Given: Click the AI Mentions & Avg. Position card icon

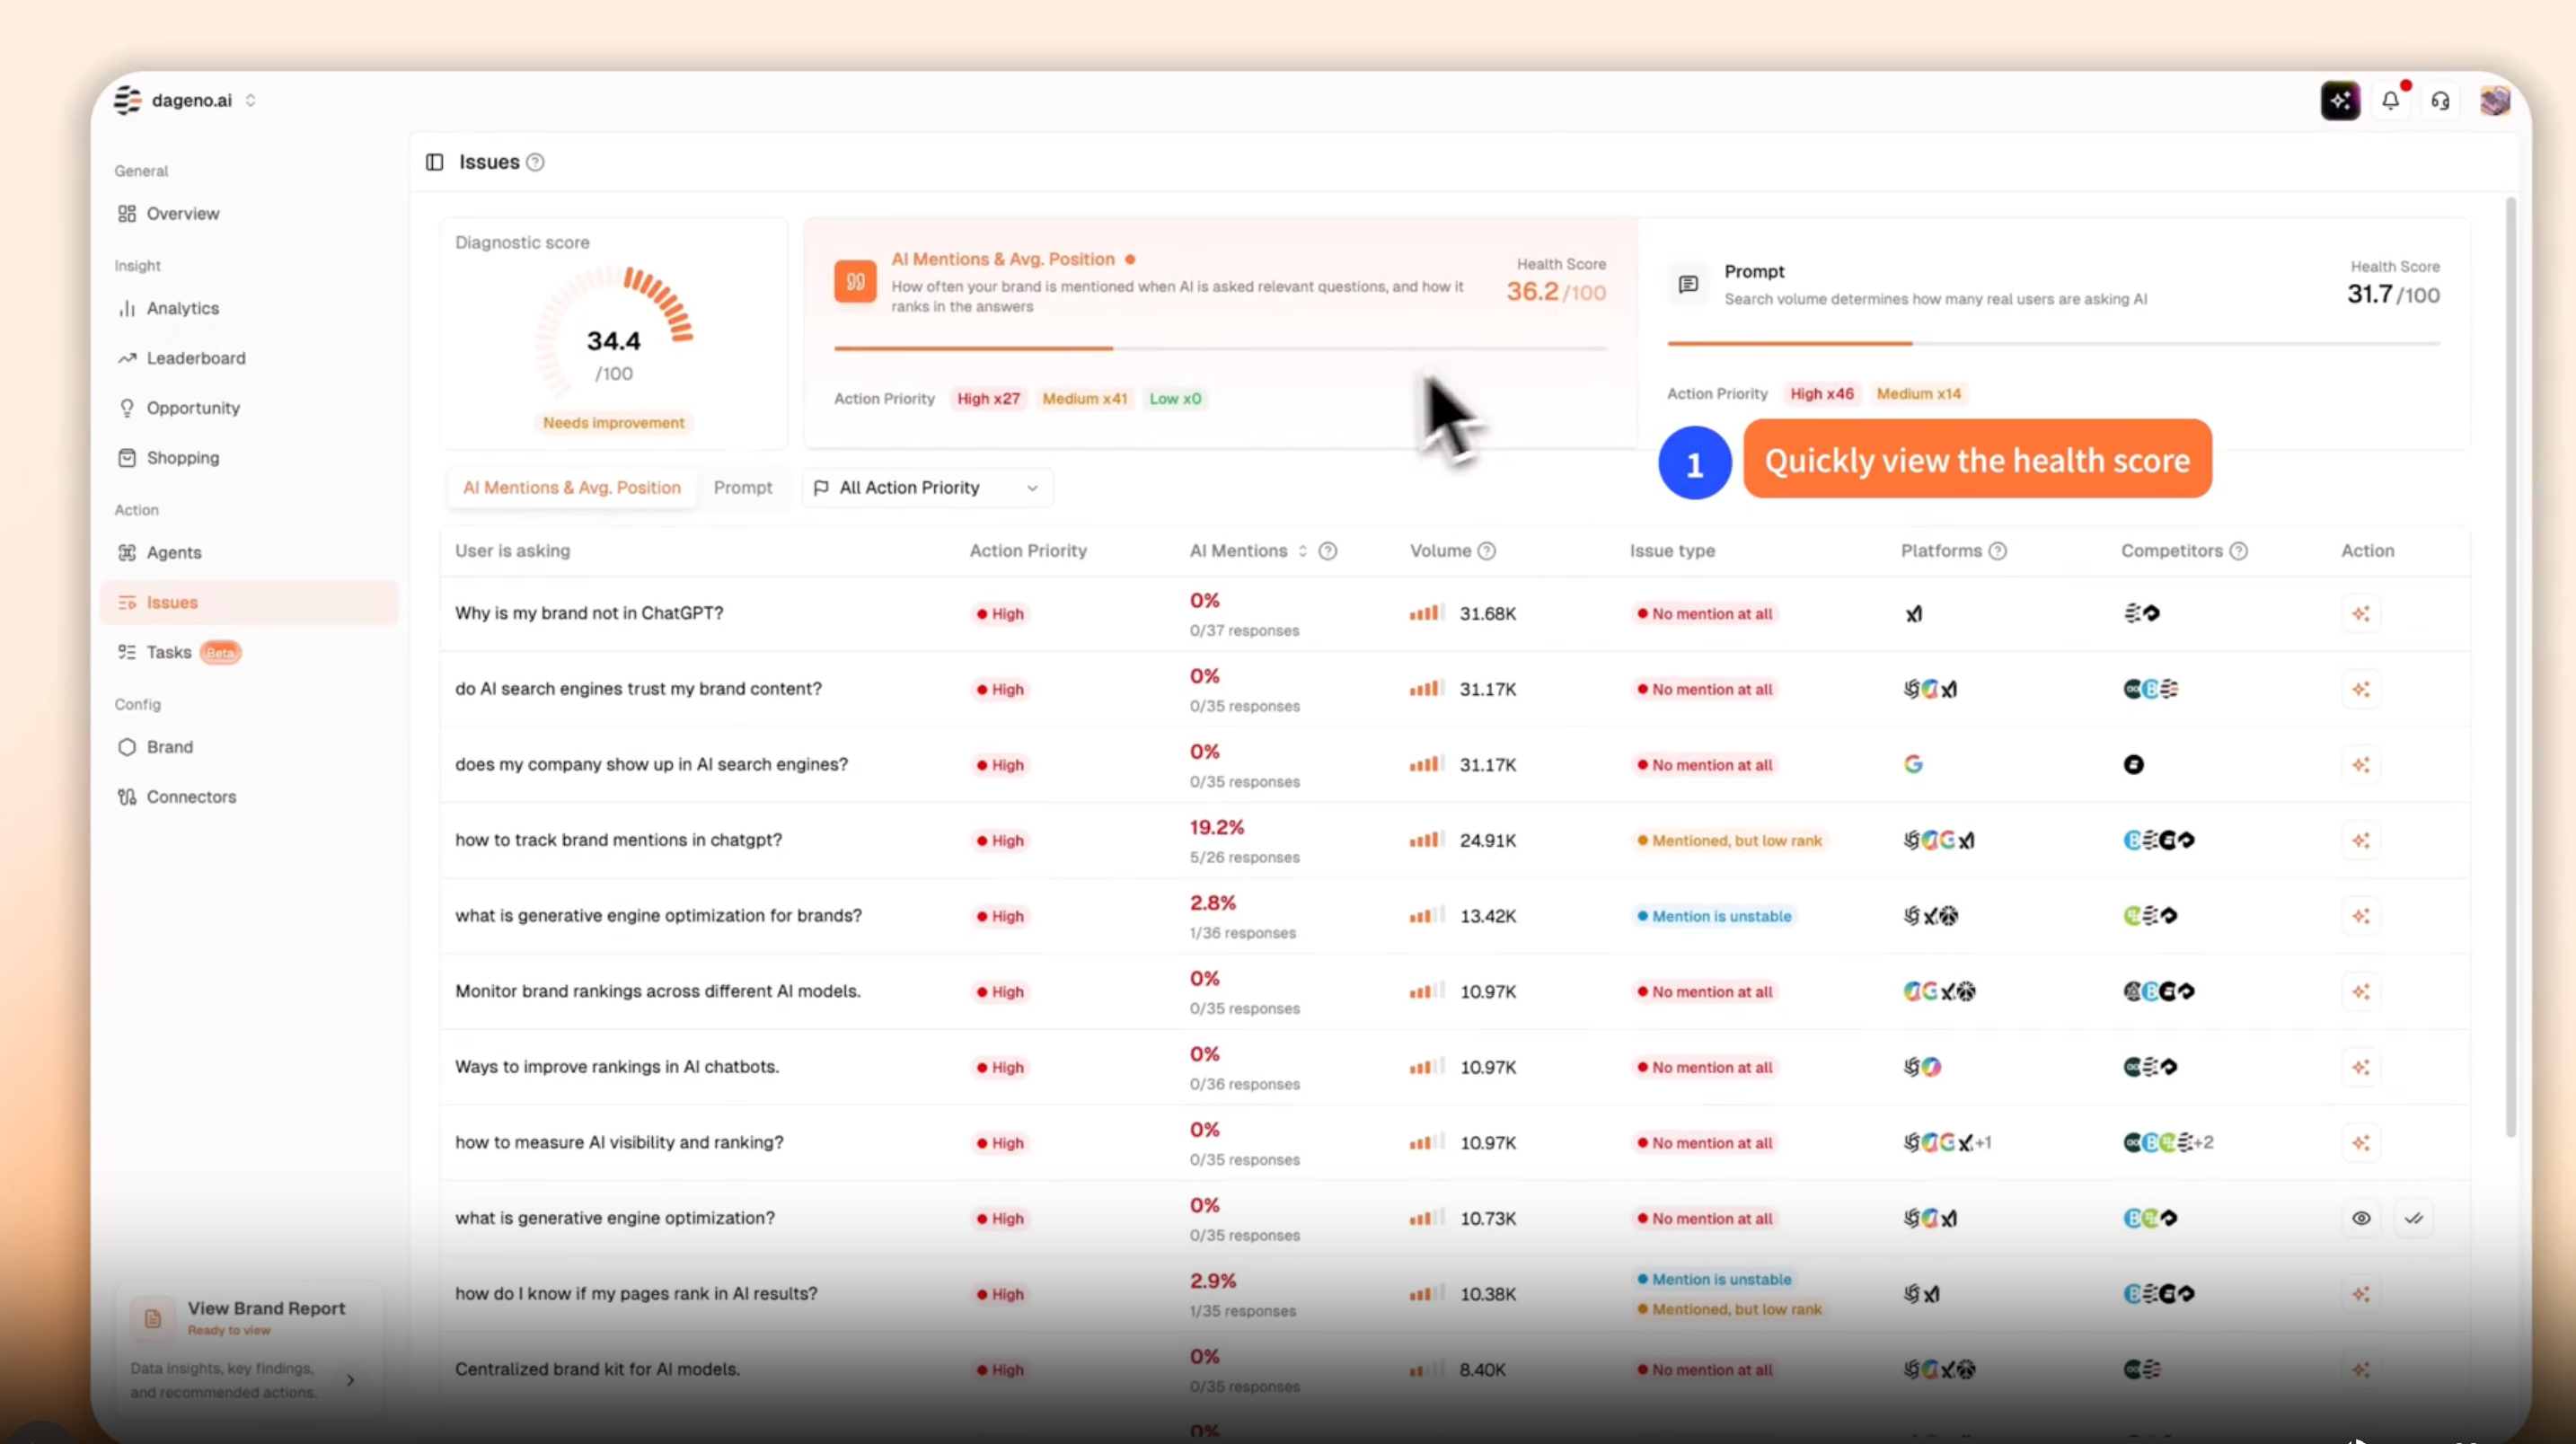Looking at the screenshot, I should coord(855,281).
